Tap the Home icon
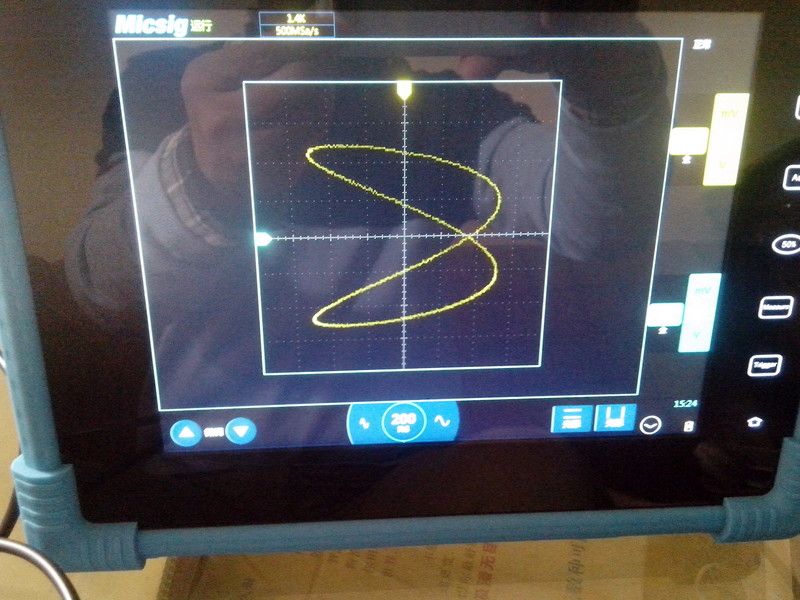The height and width of the screenshot is (600, 800). [x=754, y=422]
